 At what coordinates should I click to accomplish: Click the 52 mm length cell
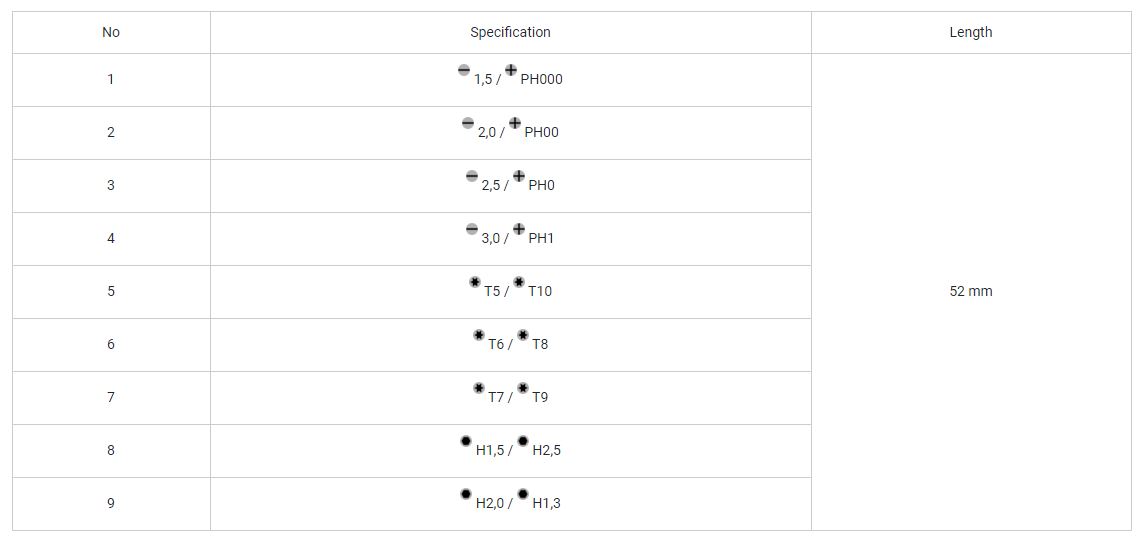click(x=971, y=291)
